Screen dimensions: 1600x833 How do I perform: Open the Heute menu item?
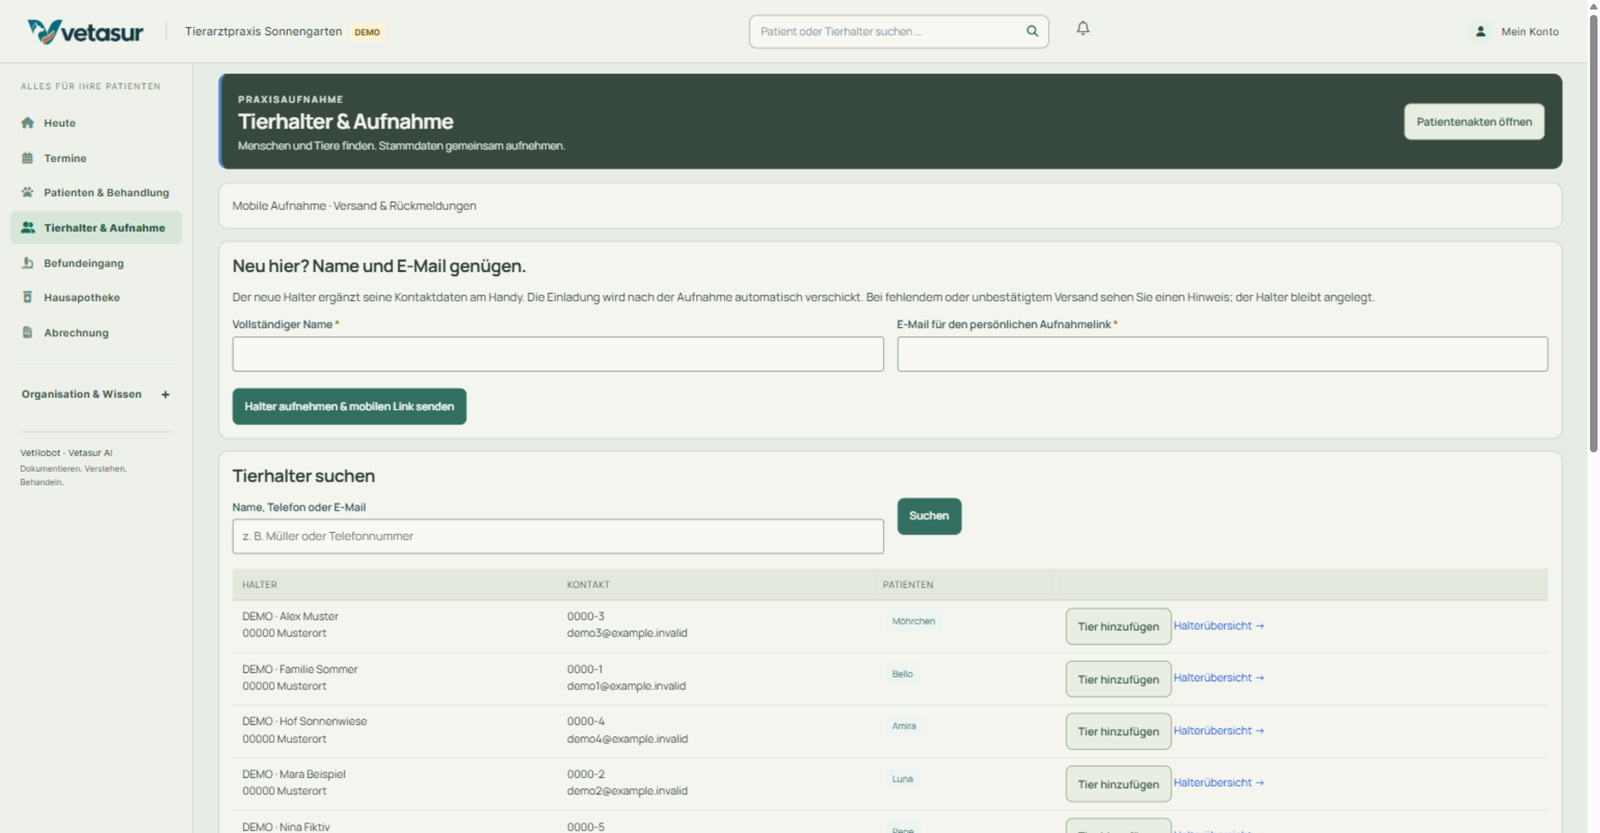(96, 123)
